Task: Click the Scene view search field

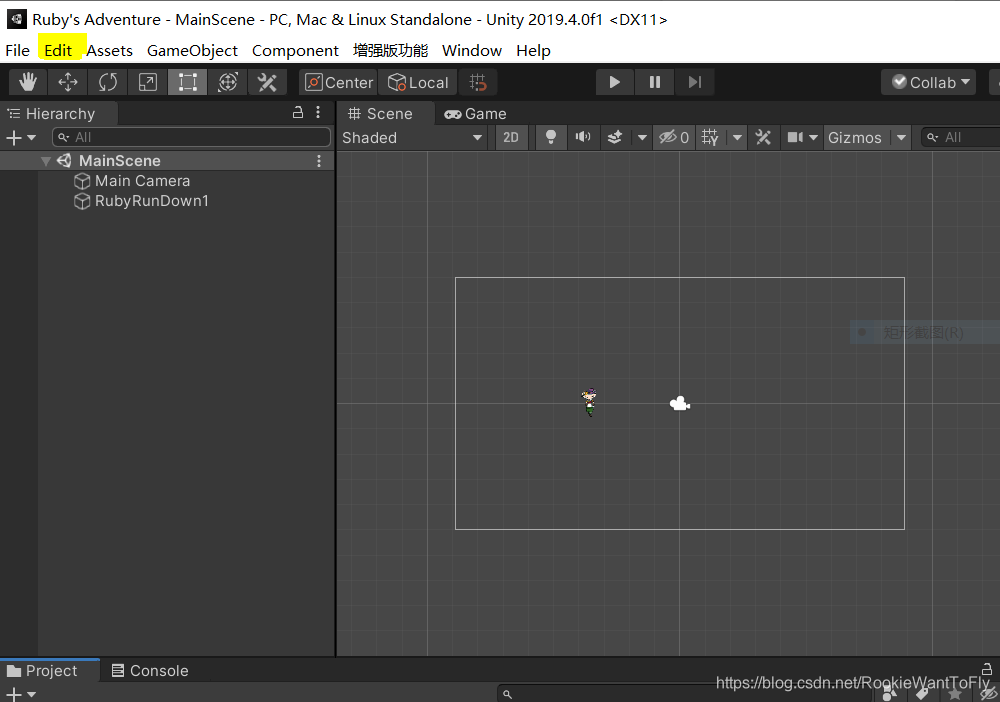Action: coord(960,137)
